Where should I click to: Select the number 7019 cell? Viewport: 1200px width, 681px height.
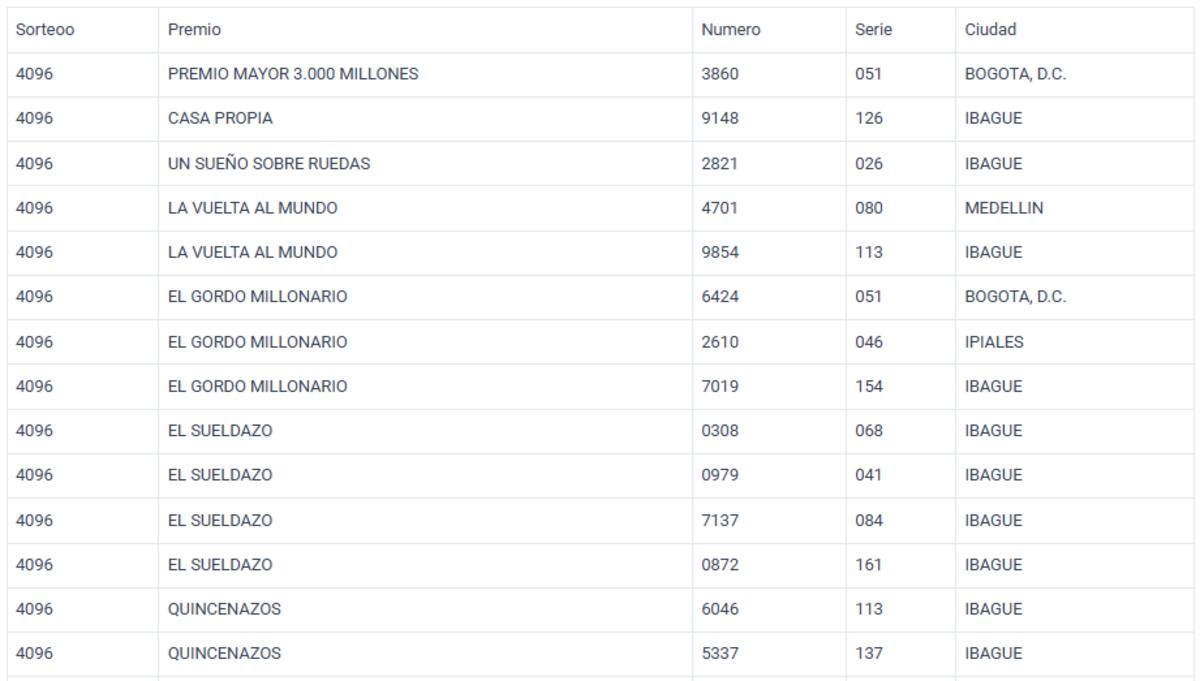(x=720, y=386)
